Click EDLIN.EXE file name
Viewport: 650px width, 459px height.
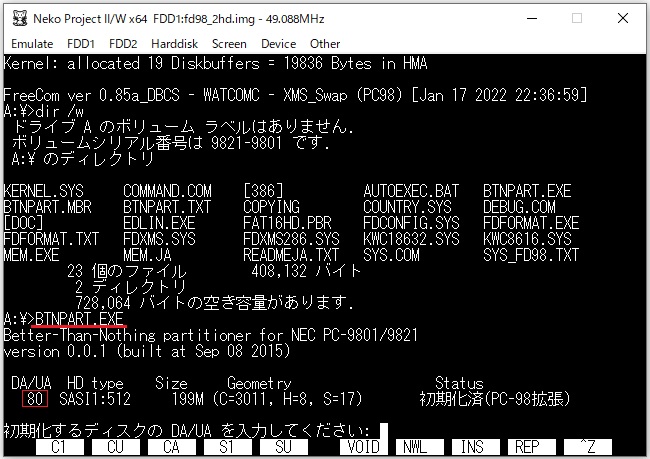point(159,223)
